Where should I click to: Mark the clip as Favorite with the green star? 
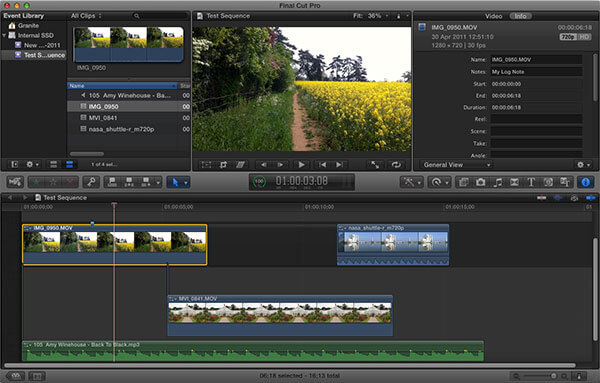(x=36, y=182)
